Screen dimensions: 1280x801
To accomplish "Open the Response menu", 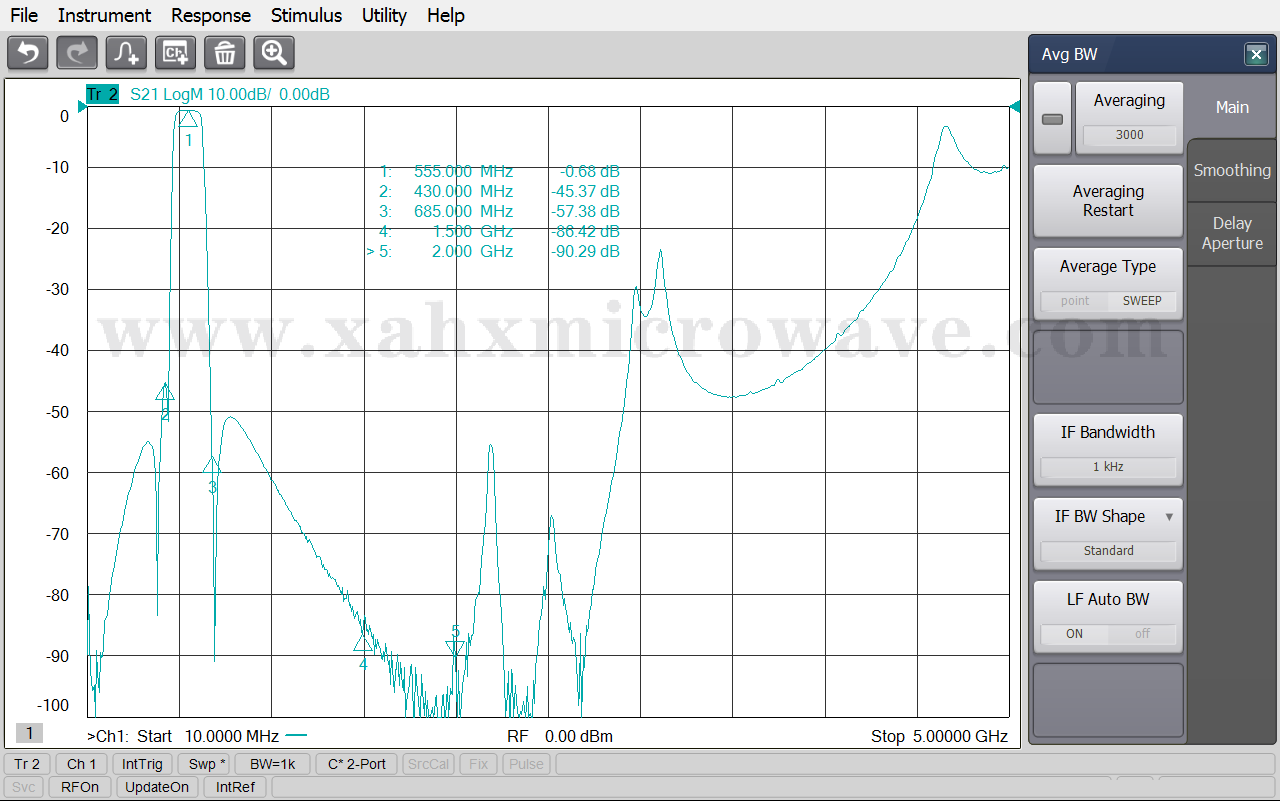I will (x=211, y=15).
